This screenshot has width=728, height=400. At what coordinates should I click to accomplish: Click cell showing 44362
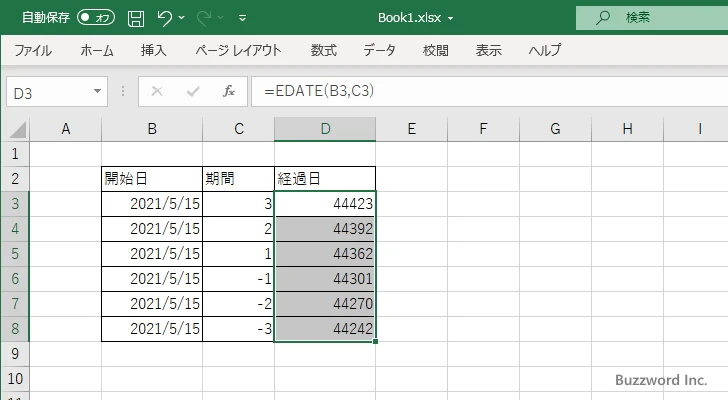tap(325, 254)
